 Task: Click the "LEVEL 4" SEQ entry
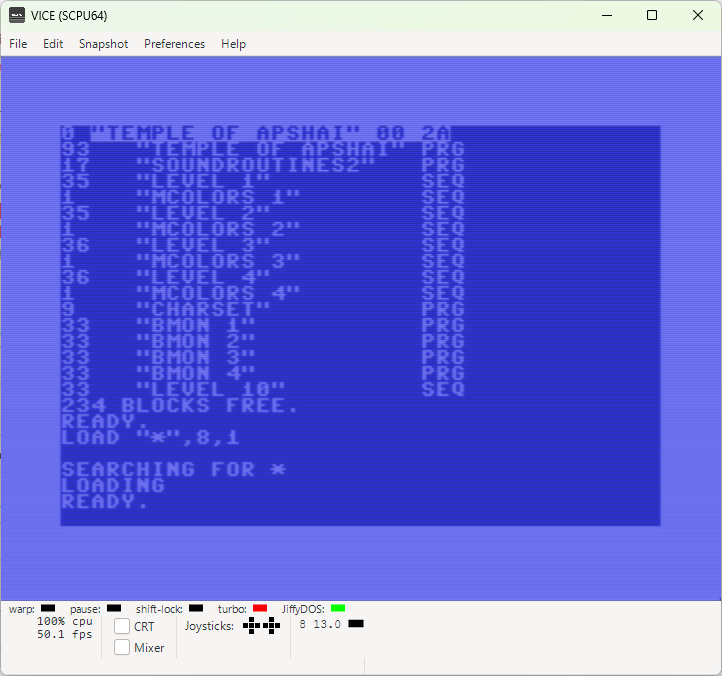pyautogui.click(x=263, y=278)
